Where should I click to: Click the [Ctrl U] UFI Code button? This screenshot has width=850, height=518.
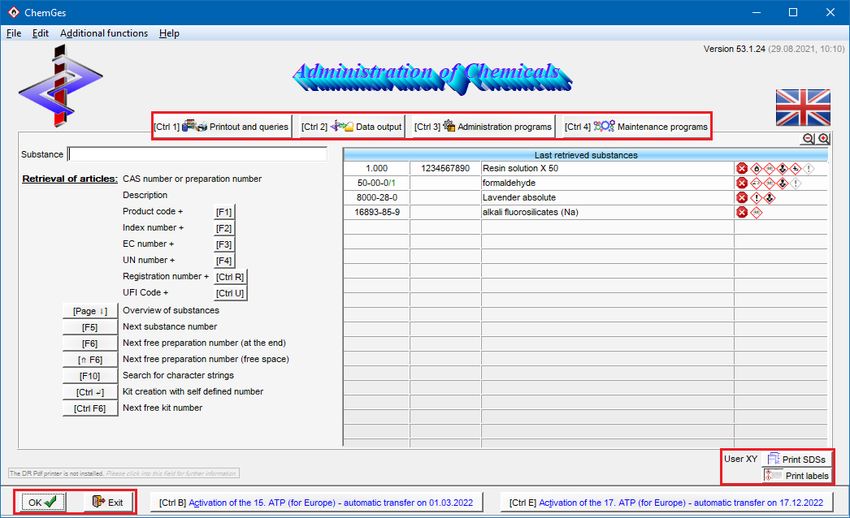click(230, 293)
